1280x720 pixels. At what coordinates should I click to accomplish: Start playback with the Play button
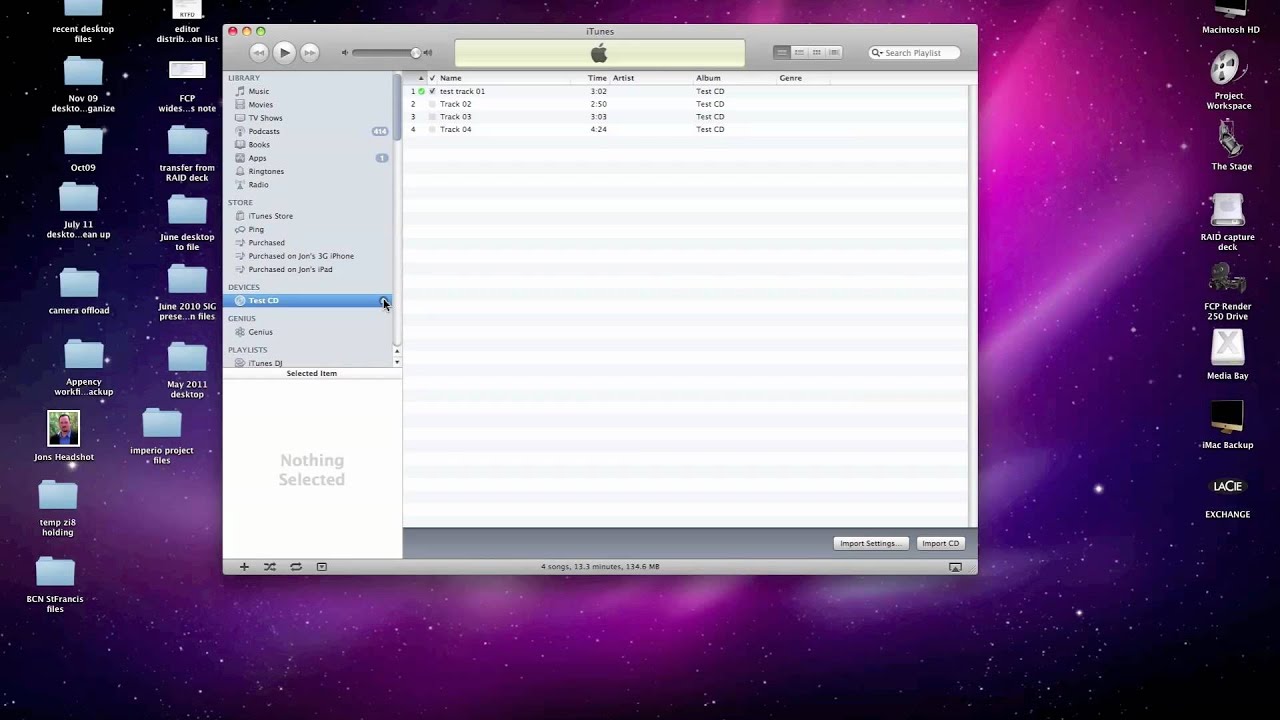(284, 52)
